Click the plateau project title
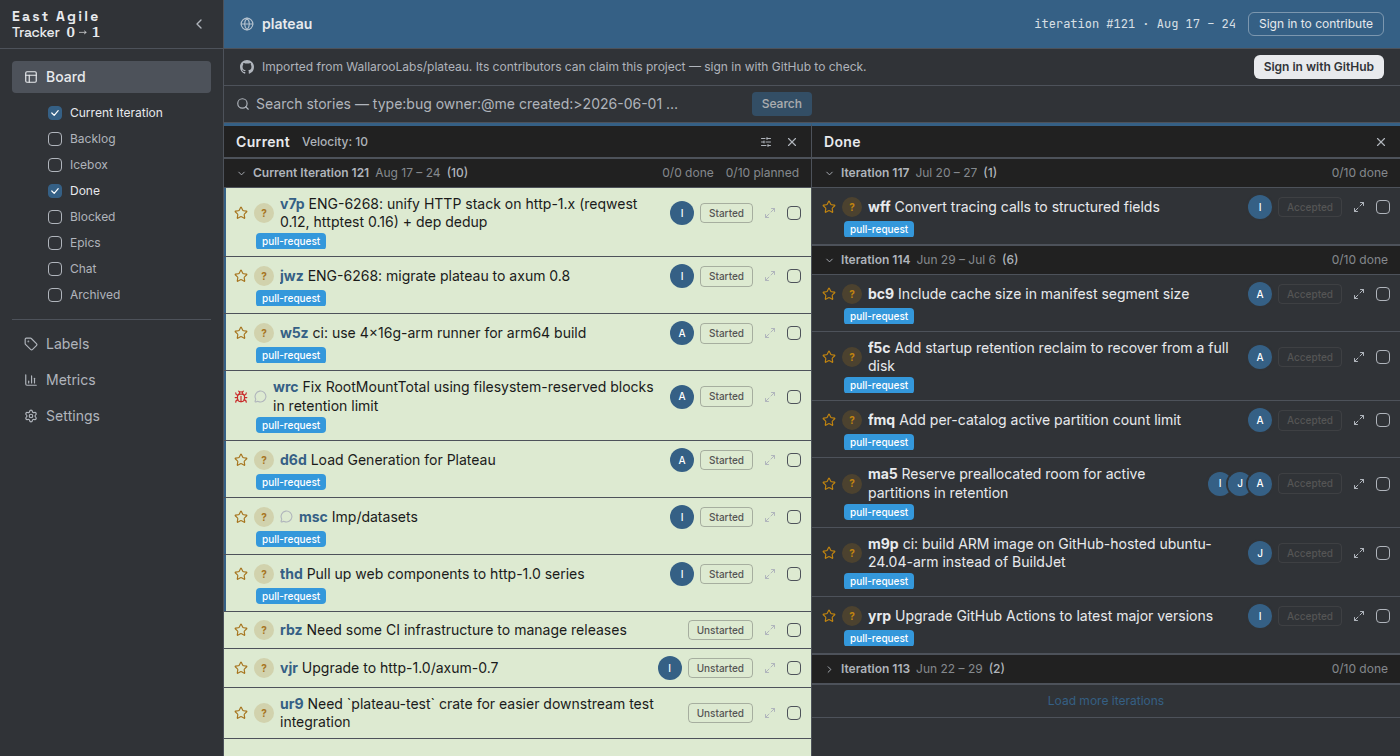 pyautogui.click(x=287, y=24)
